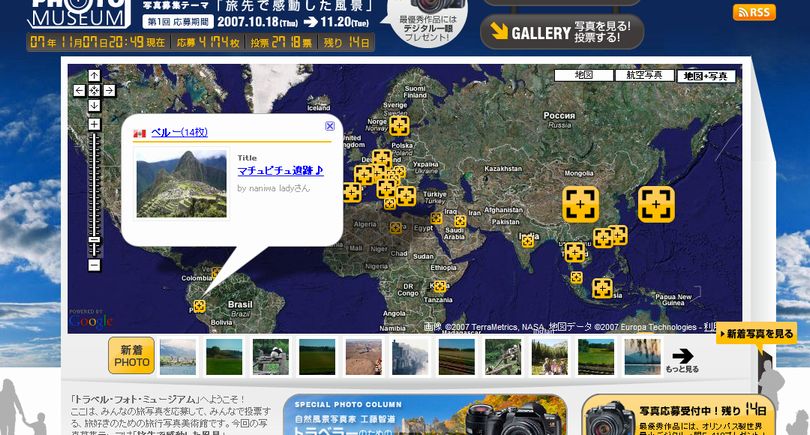Click the デジタル一眼 プレゼント bubble
The height and width of the screenshot is (435, 810).
pyautogui.click(x=427, y=22)
